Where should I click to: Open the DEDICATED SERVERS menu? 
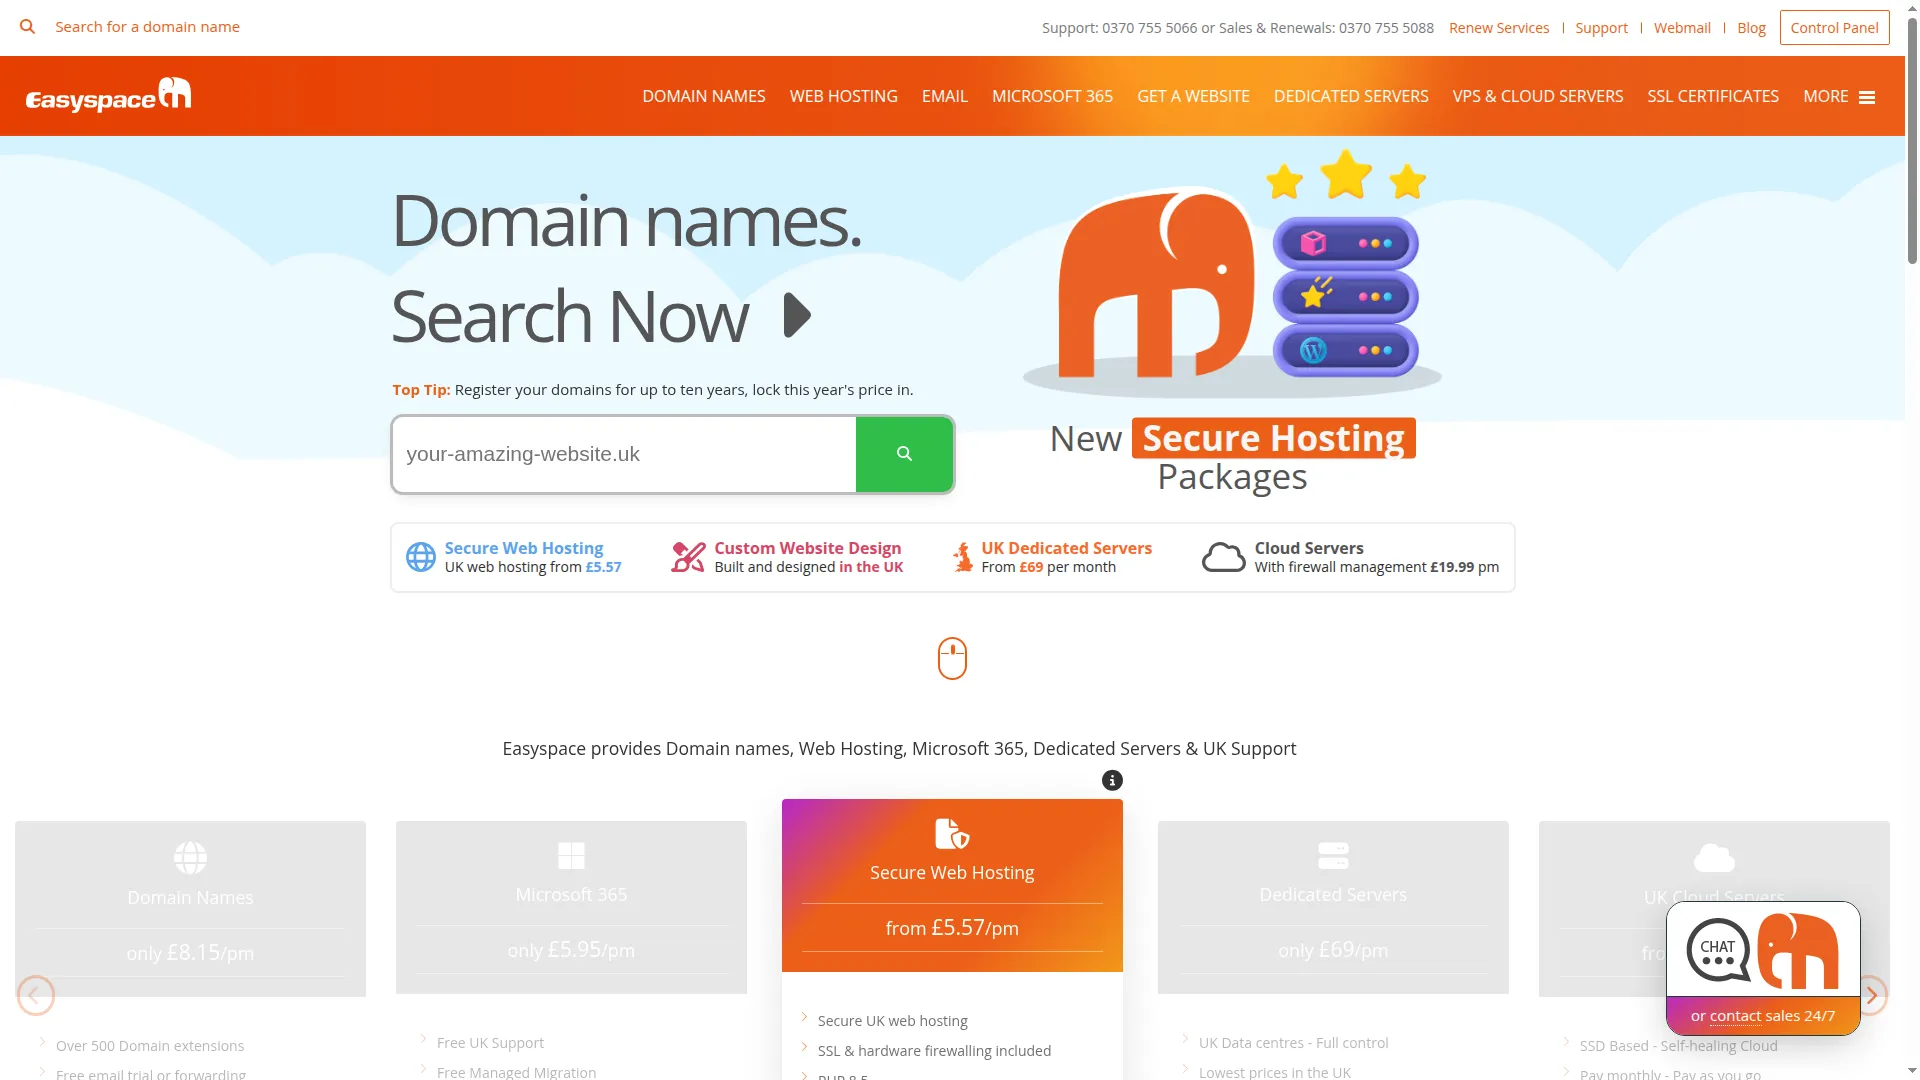point(1351,96)
